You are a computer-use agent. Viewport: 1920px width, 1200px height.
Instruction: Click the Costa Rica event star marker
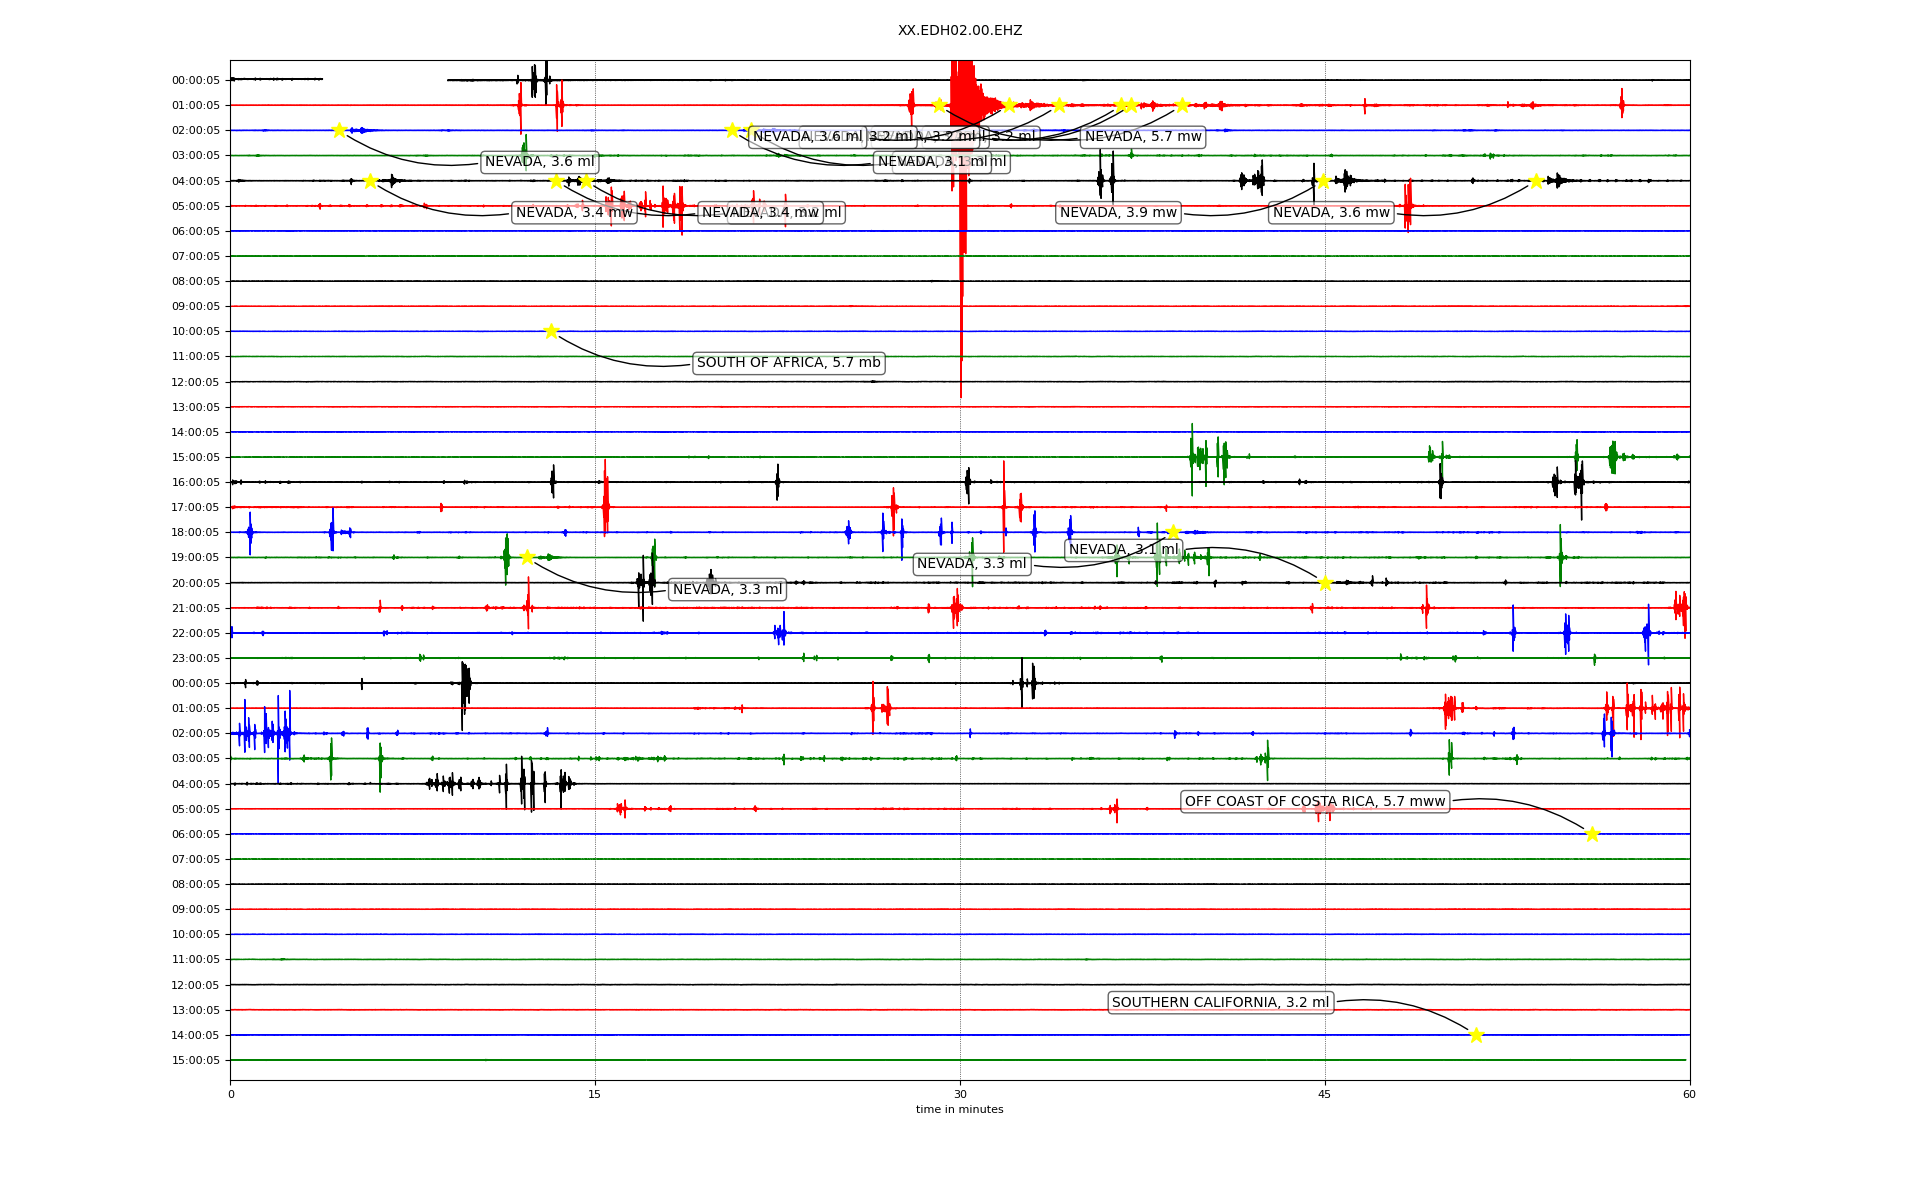coord(1592,834)
